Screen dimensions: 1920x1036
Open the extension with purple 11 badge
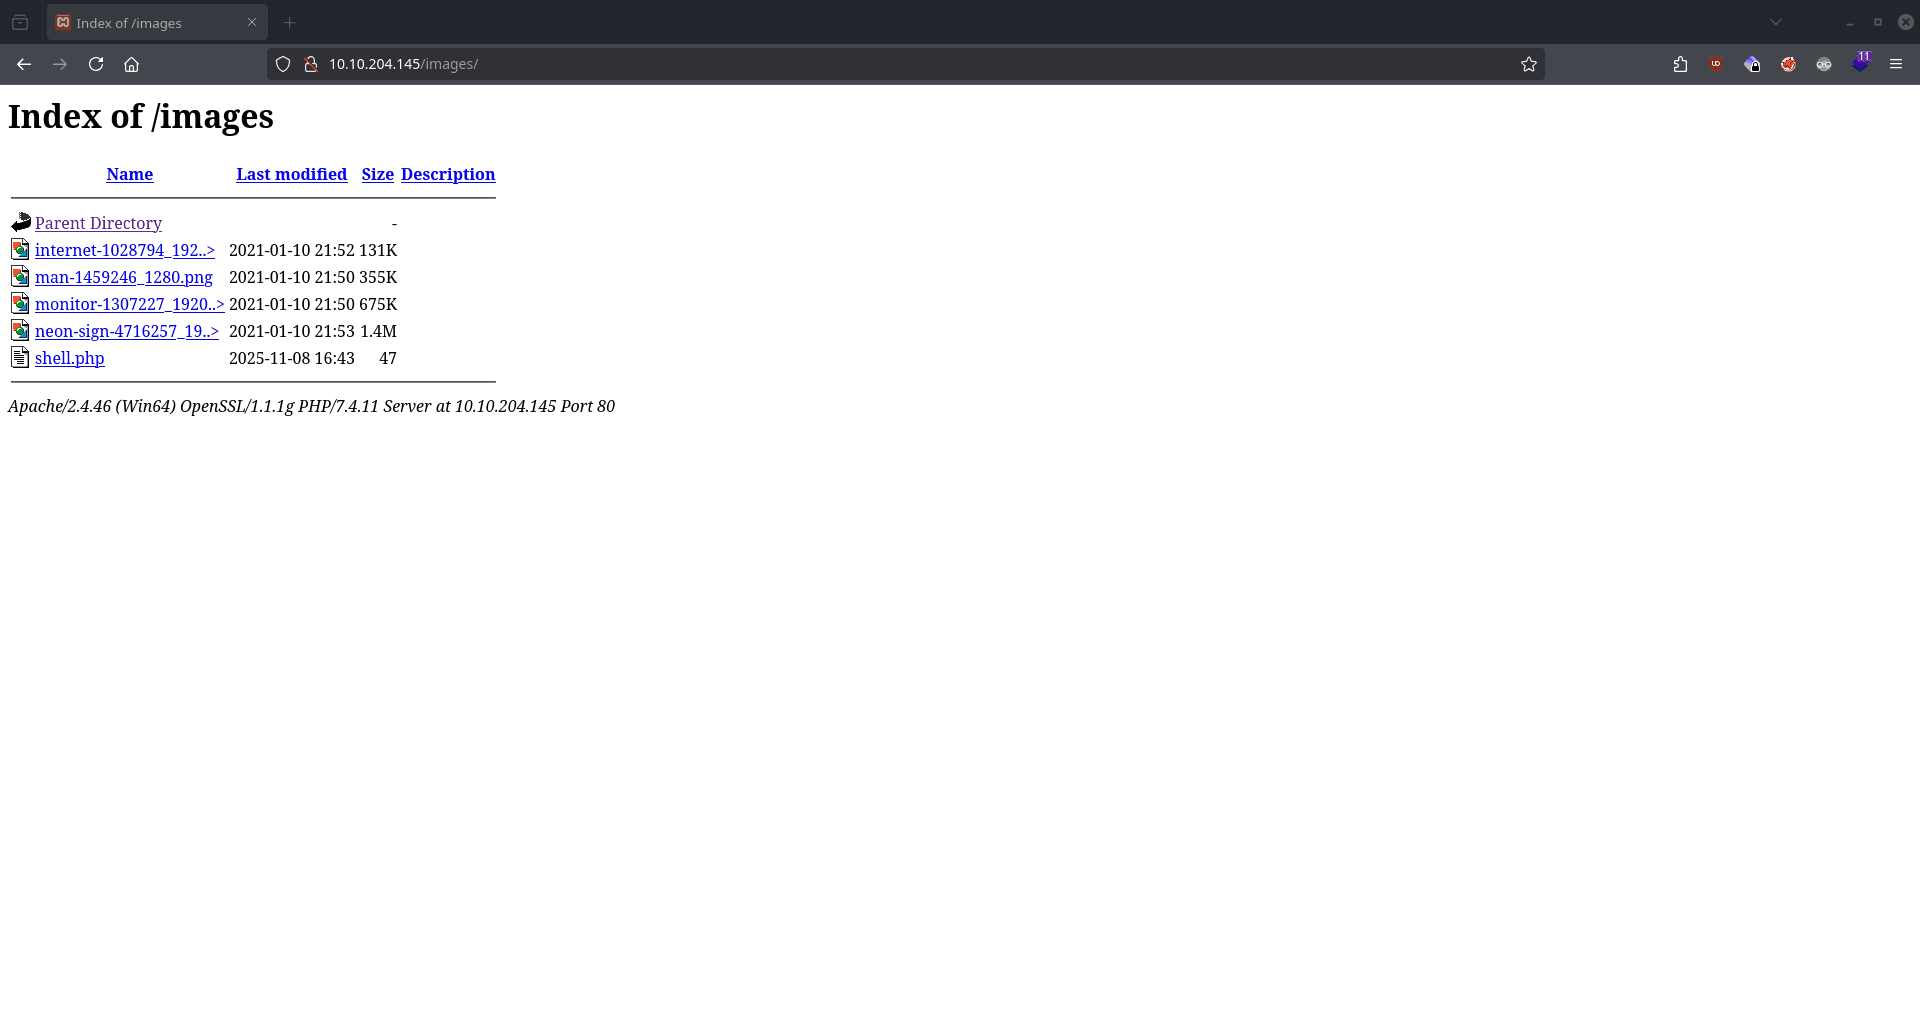[1860, 64]
